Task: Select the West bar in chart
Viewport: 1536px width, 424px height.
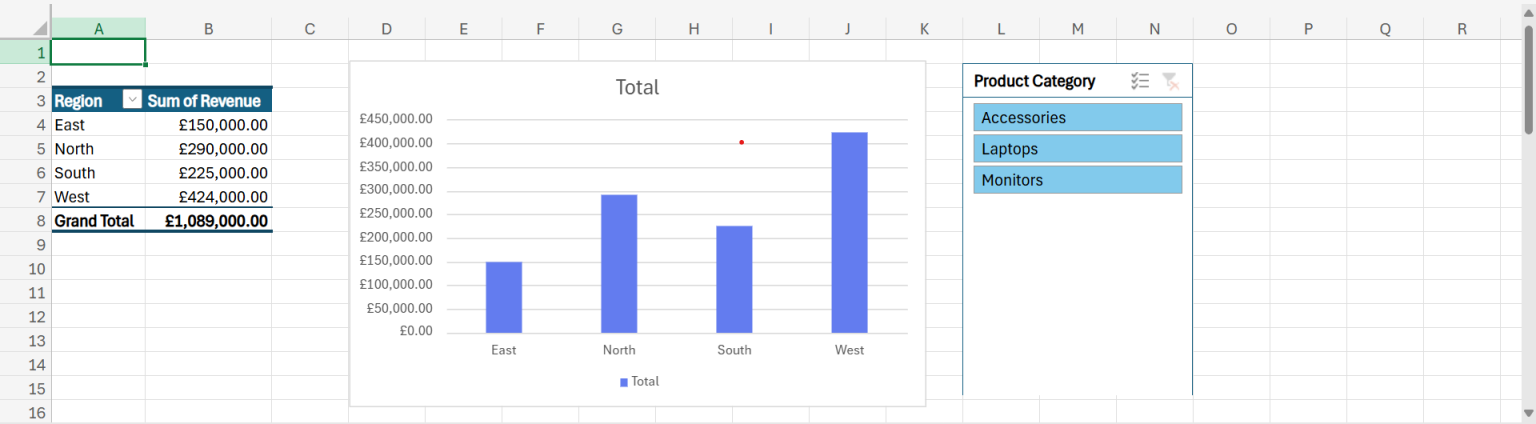Action: tap(849, 232)
